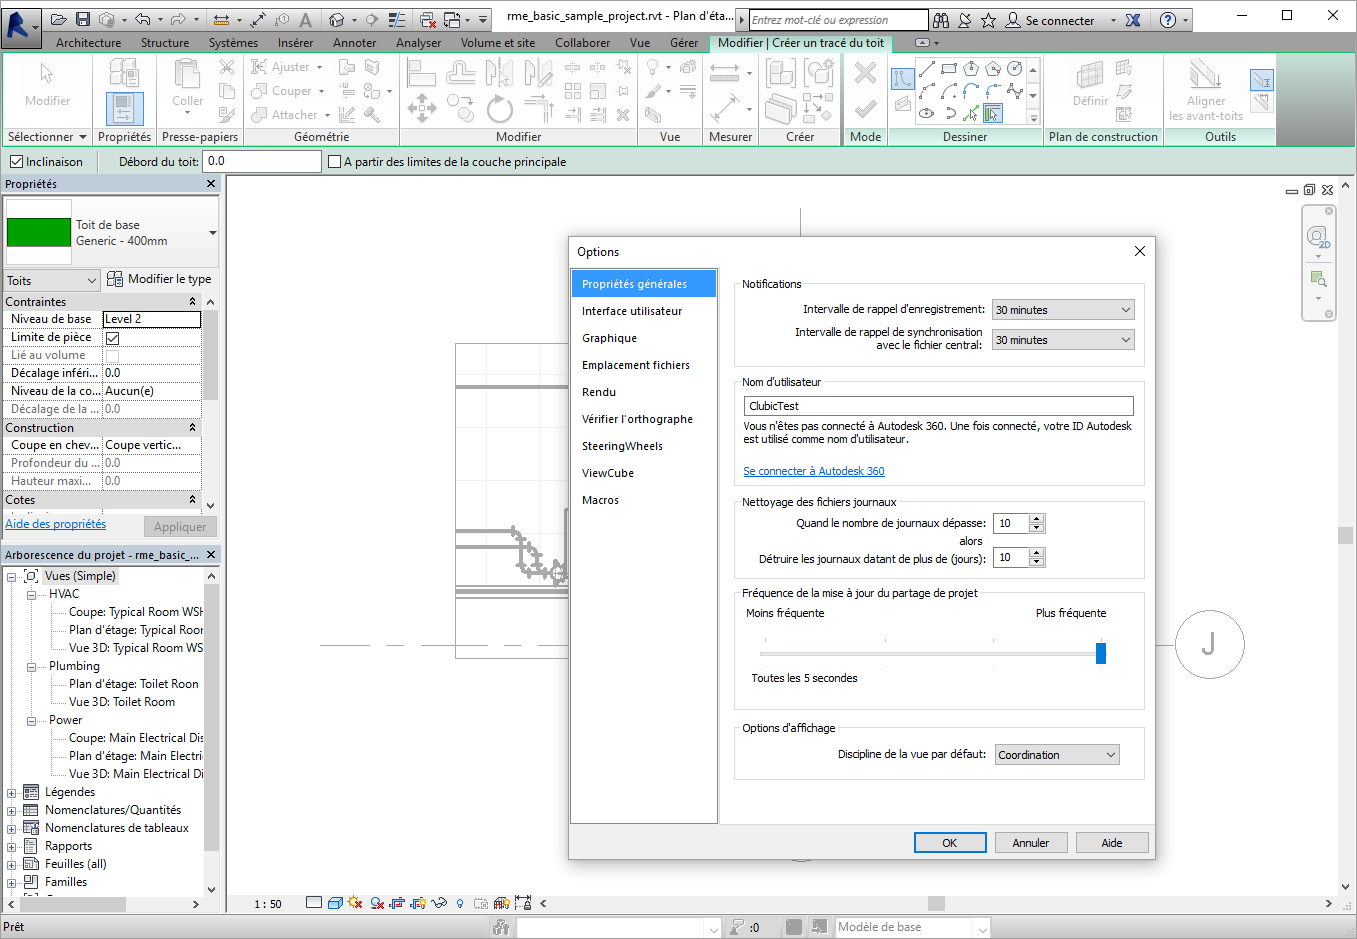
Task: Click the thin lines quick access icon
Action: (x=397, y=20)
